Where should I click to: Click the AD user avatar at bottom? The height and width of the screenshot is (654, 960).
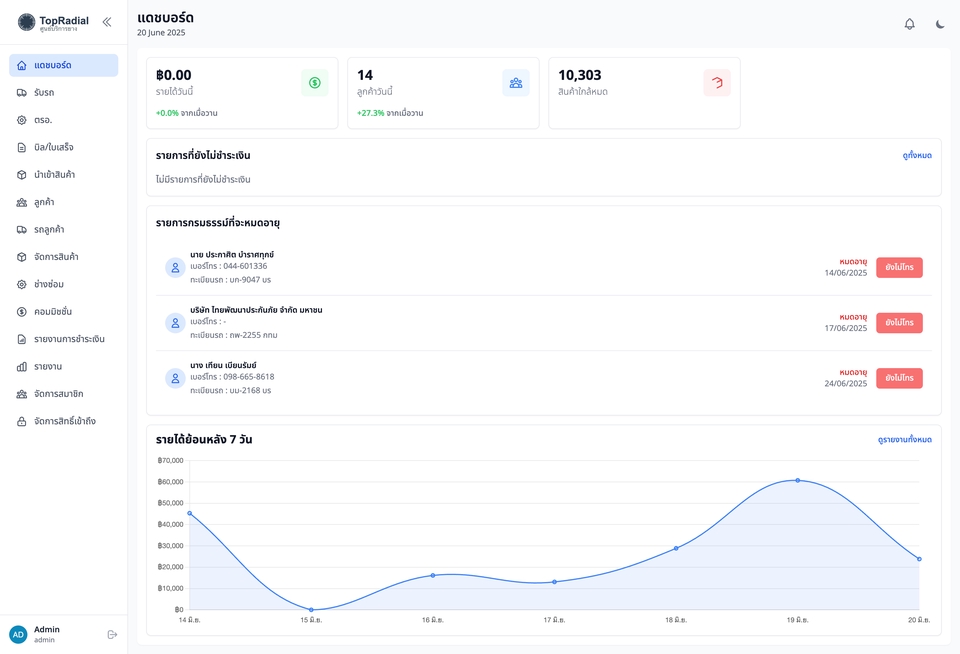pyautogui.click(x=18, y=634)
